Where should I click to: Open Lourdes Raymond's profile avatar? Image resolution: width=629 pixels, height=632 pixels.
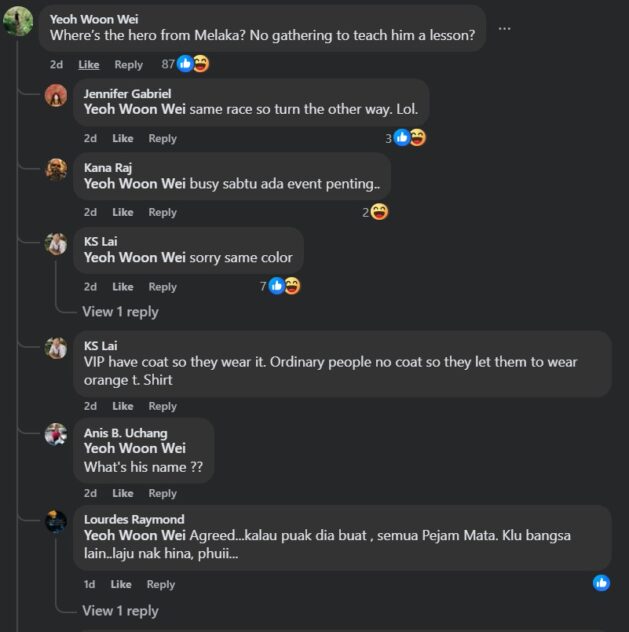coord(56,521)
